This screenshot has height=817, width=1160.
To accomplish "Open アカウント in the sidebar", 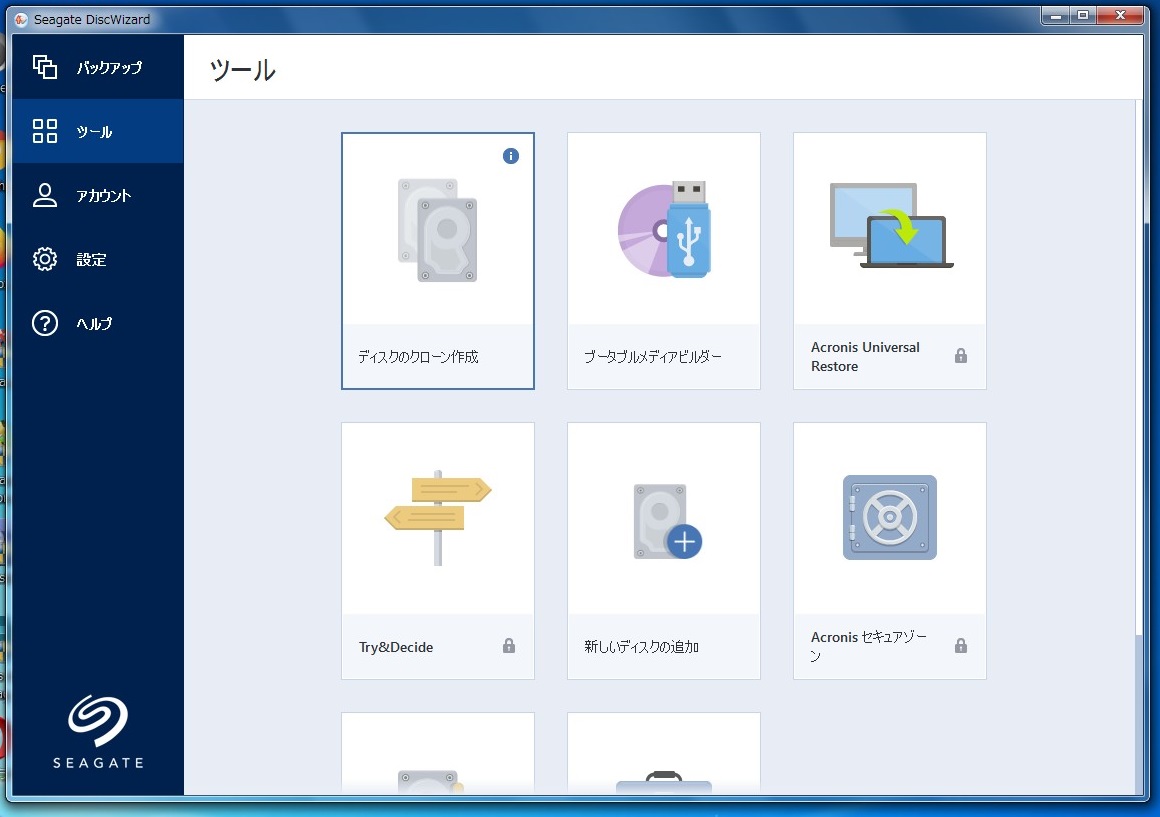I will pyautogui.click(x=98, y=195).
